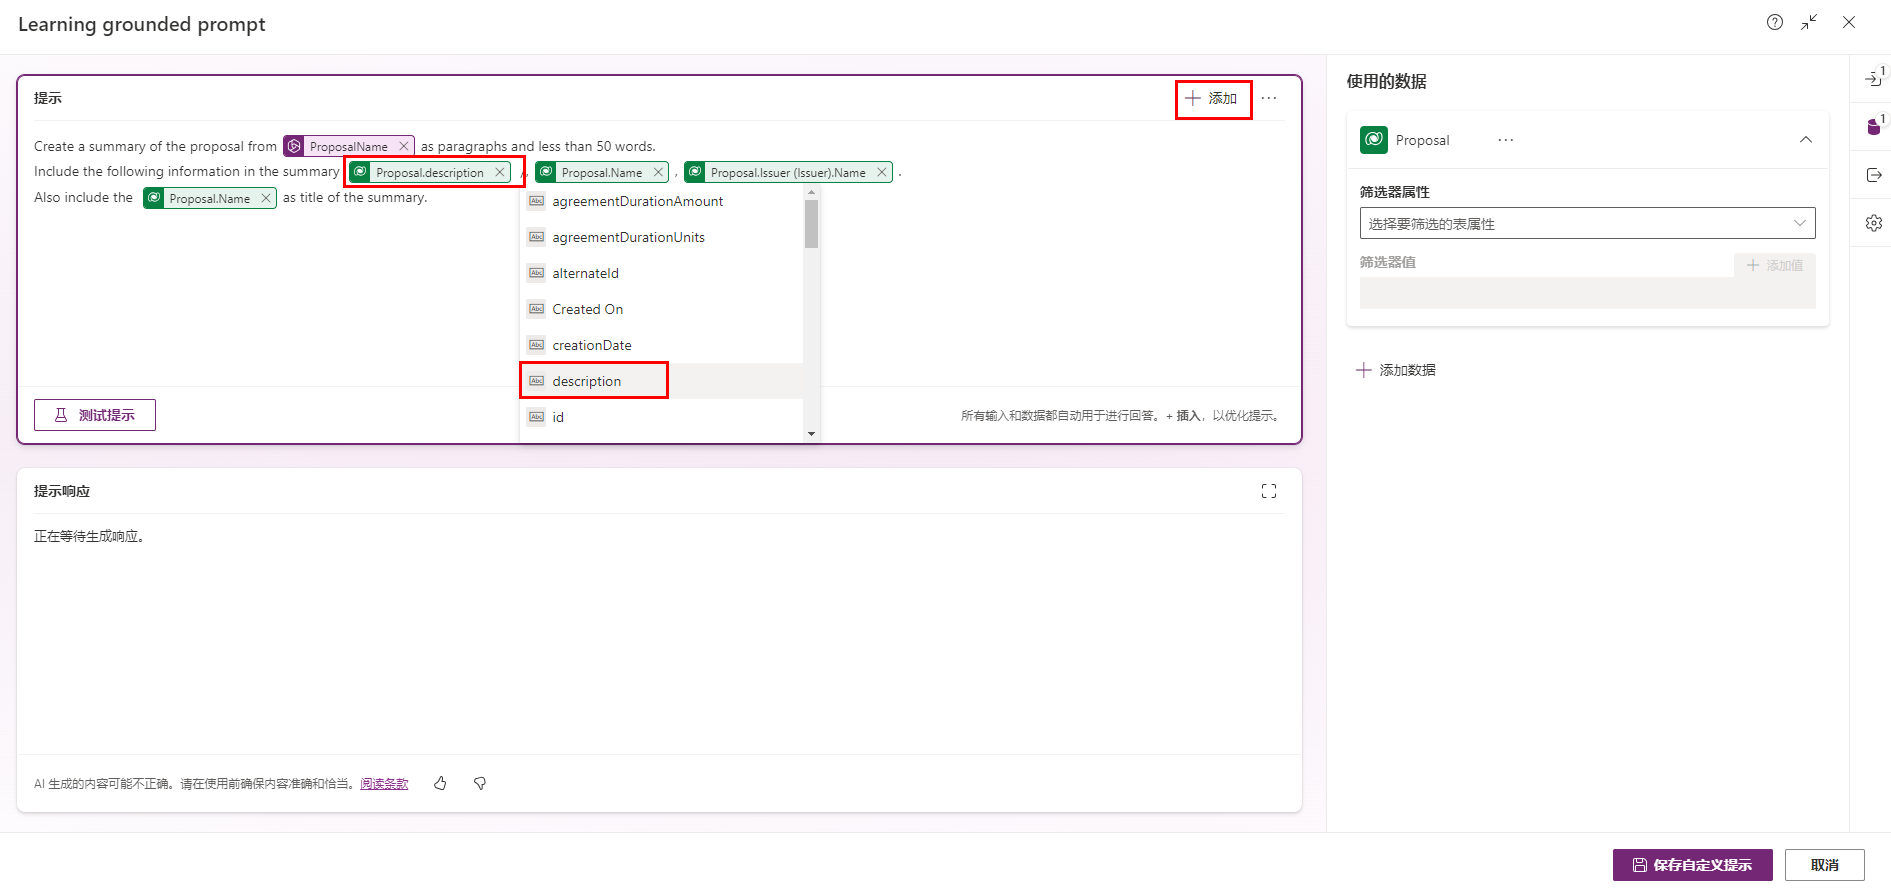Image resolution: width=1891 pixels, height=894 pixels.
Task: Expand the 提示响应 panel to full screen
Action: [1269, 491]
